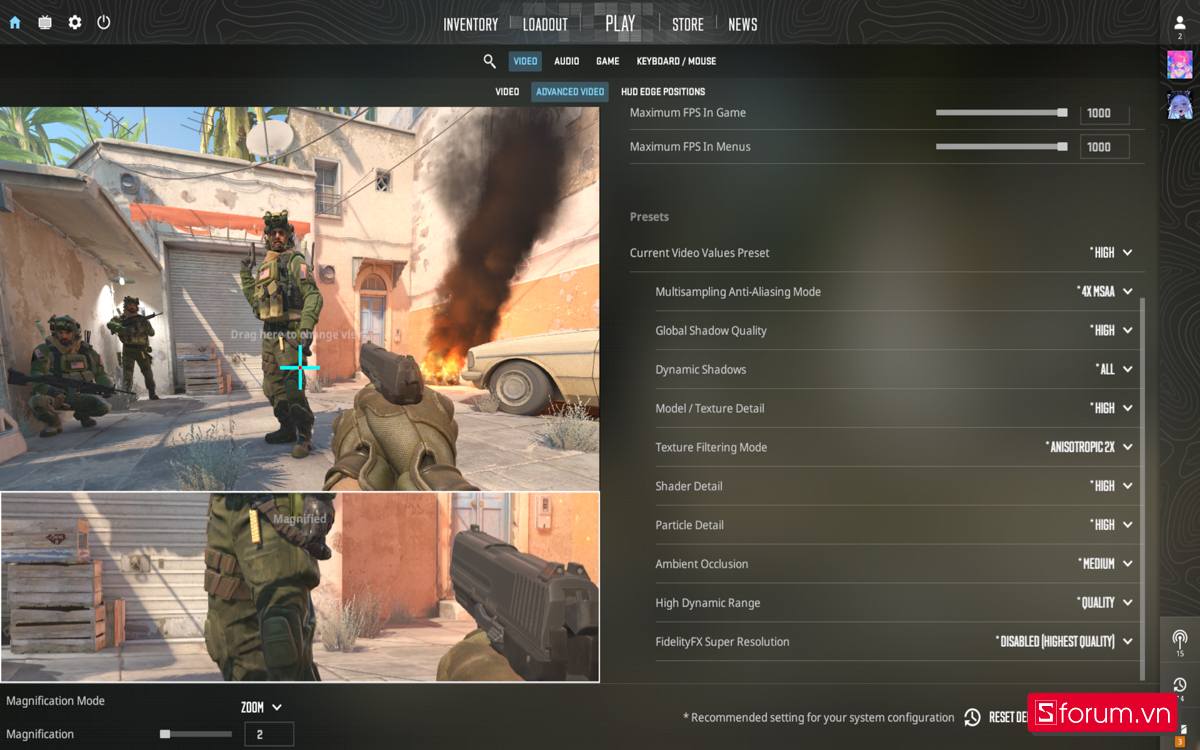Adjust the Magnification slider

click(x=196, y=734)
